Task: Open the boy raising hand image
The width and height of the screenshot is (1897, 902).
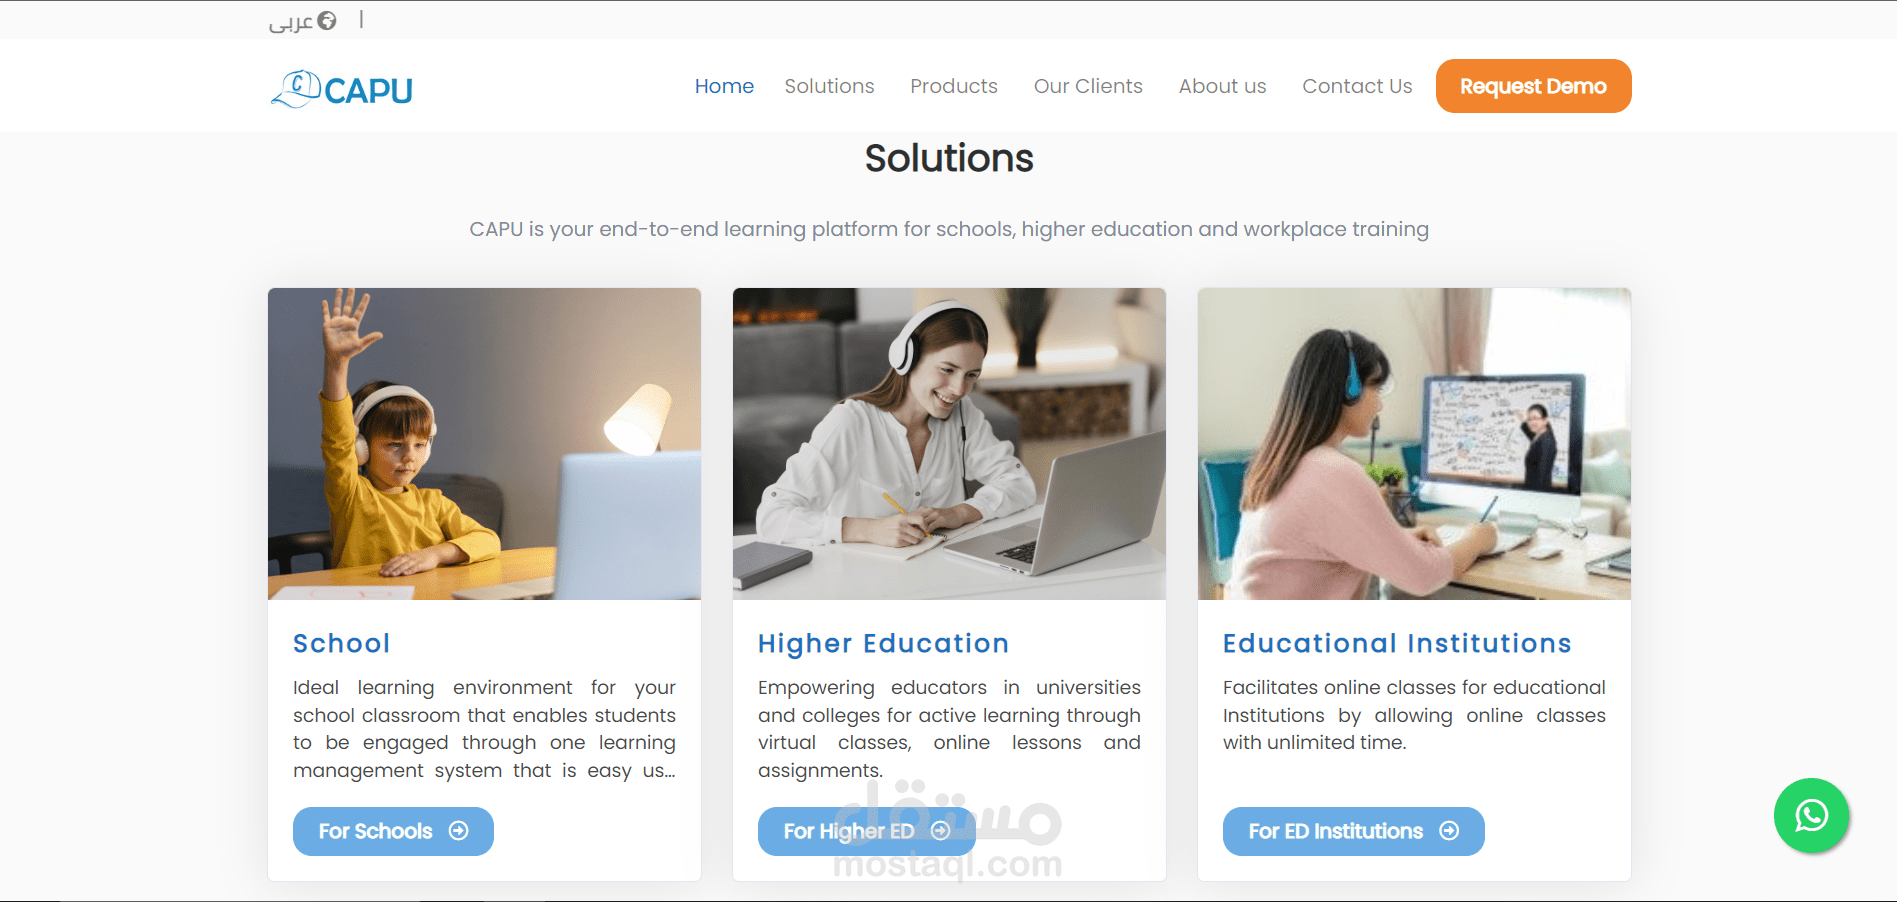Action: click(484, 444)
